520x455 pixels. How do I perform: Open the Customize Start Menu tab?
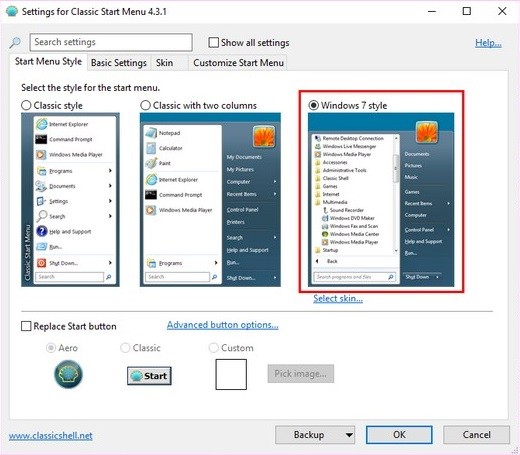coord(238,63)
